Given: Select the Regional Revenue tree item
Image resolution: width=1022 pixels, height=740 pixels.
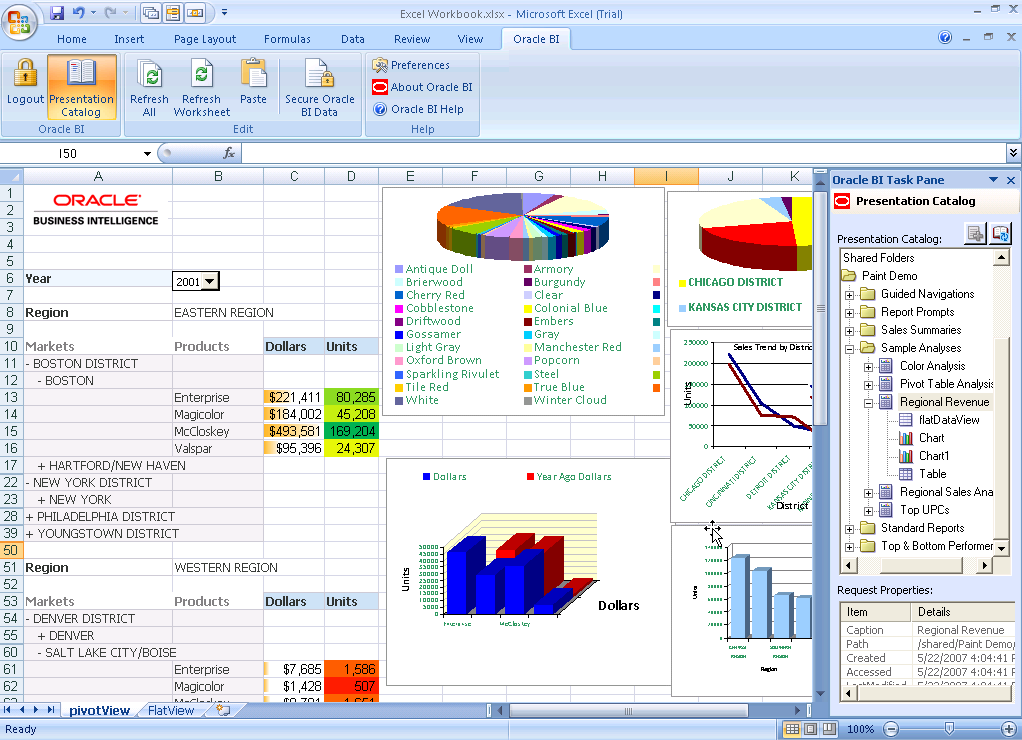Looking at the screenshot, I should click(944, 402).
